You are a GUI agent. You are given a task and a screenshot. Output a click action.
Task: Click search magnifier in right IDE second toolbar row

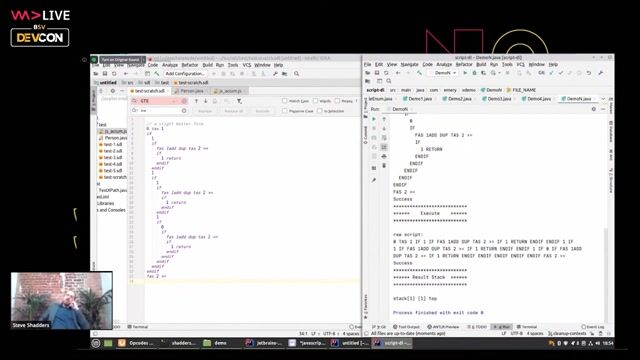pos(389,81)
